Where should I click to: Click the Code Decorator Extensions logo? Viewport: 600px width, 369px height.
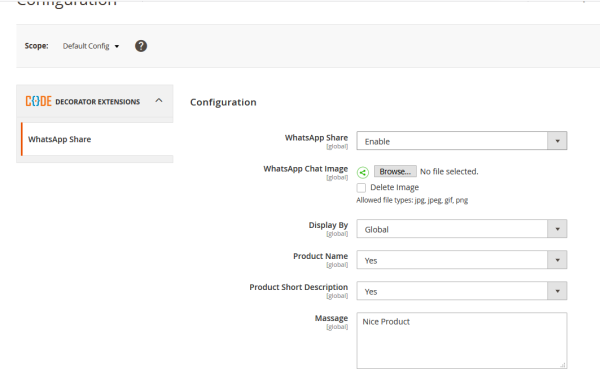38,101
